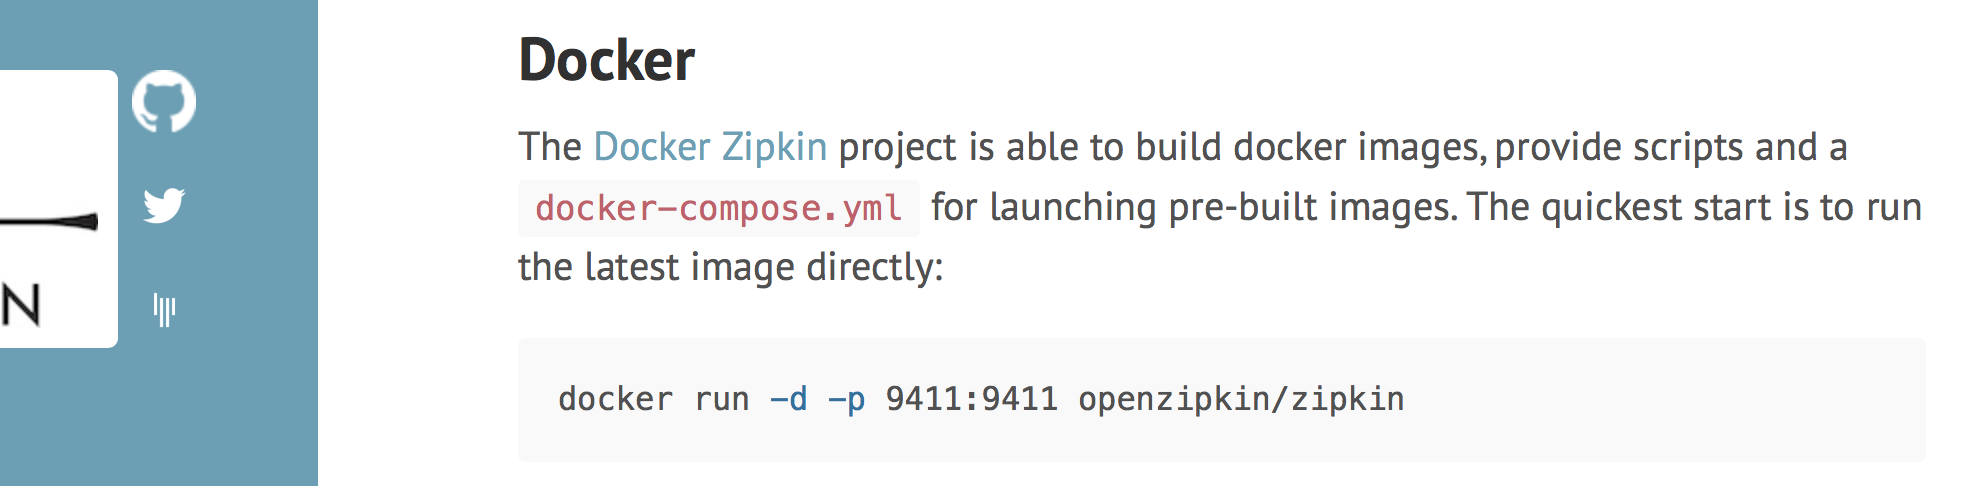1964x486 pixels.
Task: Click the Twitter bird icon
Action: [x=164, y=205]
